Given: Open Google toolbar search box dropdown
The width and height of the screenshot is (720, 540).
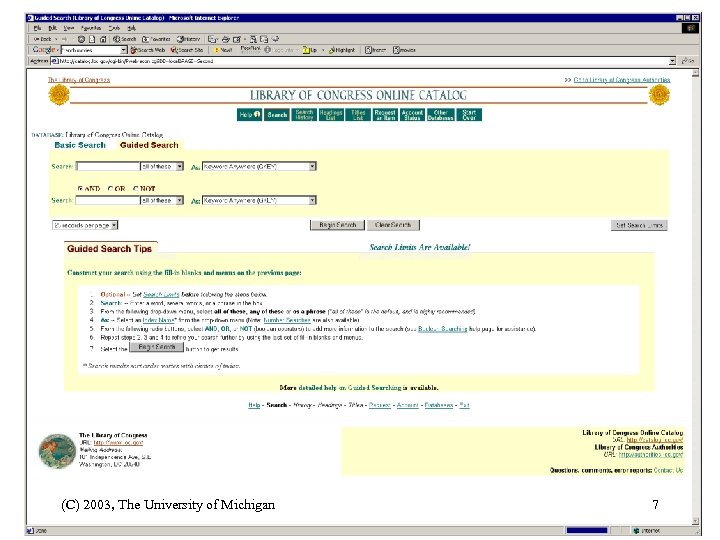Looking at the screenshot, I should coord(124,50).
